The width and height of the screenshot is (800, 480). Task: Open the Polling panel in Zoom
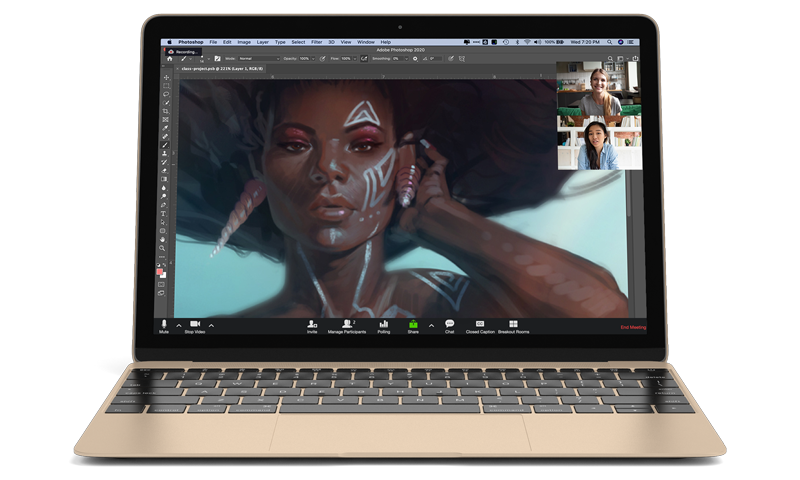point(384,326)
